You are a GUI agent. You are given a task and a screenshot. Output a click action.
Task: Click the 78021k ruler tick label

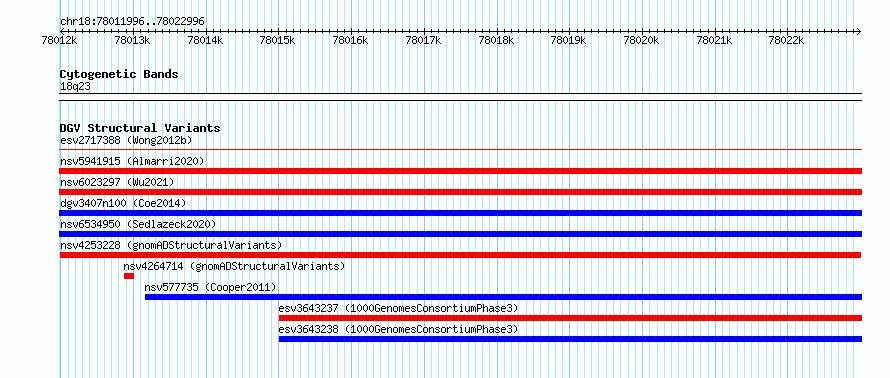click(714, 40)
